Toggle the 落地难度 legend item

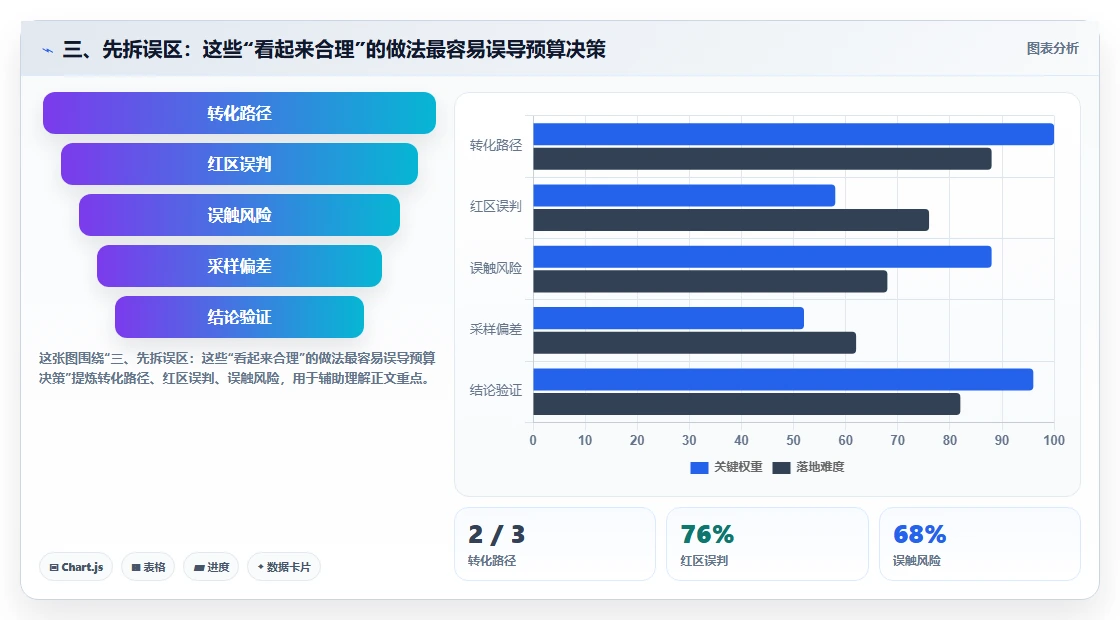pyautogui.click(x=809, y=467)
